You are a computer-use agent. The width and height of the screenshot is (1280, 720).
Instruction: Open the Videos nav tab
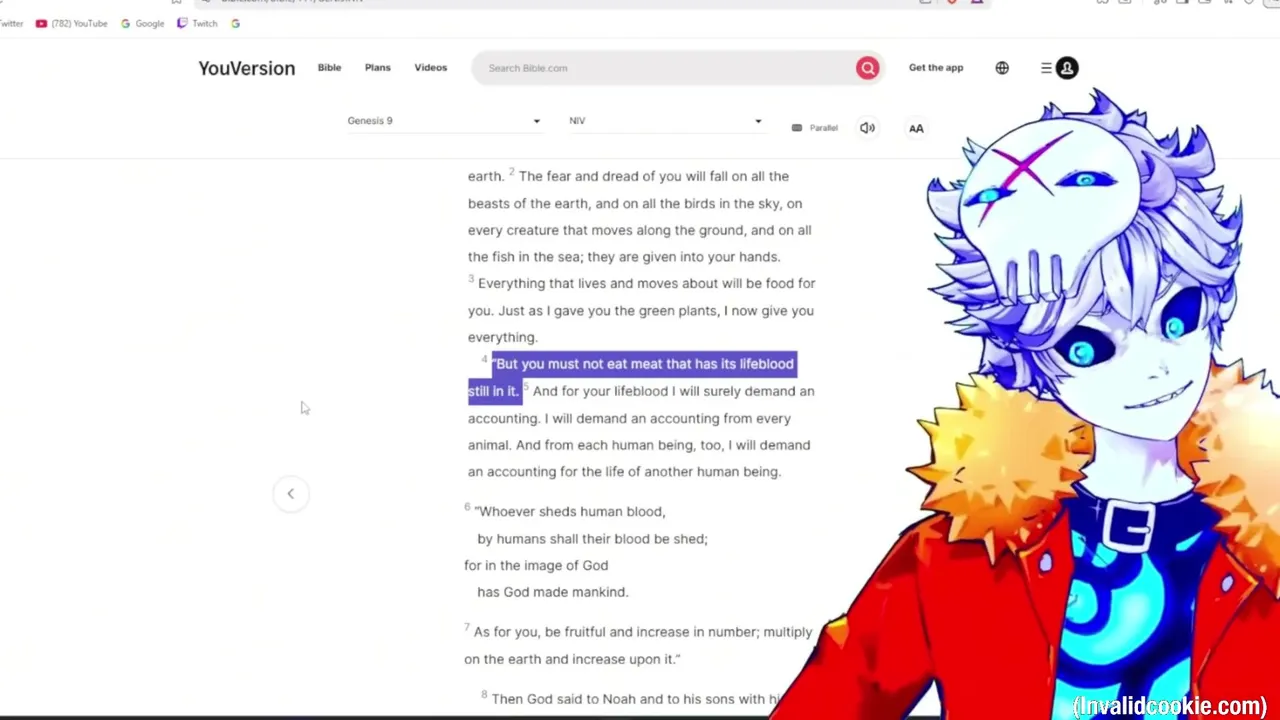(431, 68)
